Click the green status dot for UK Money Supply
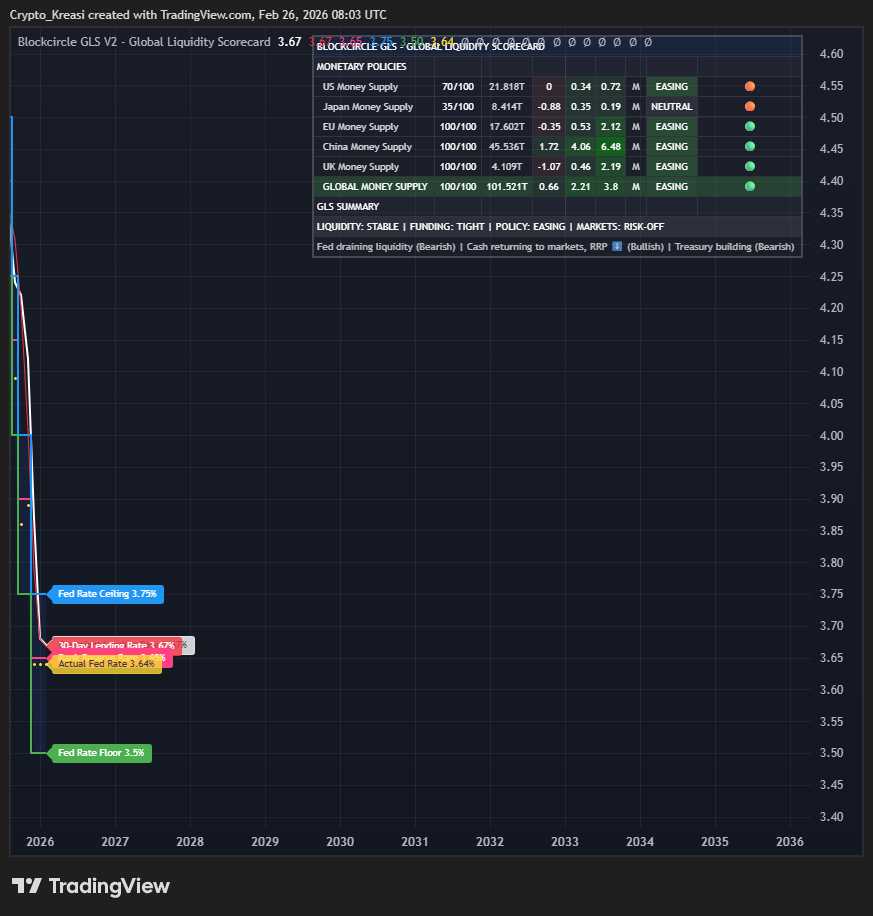The height and width of the screenshot is (916, 873). click(750, 167)
